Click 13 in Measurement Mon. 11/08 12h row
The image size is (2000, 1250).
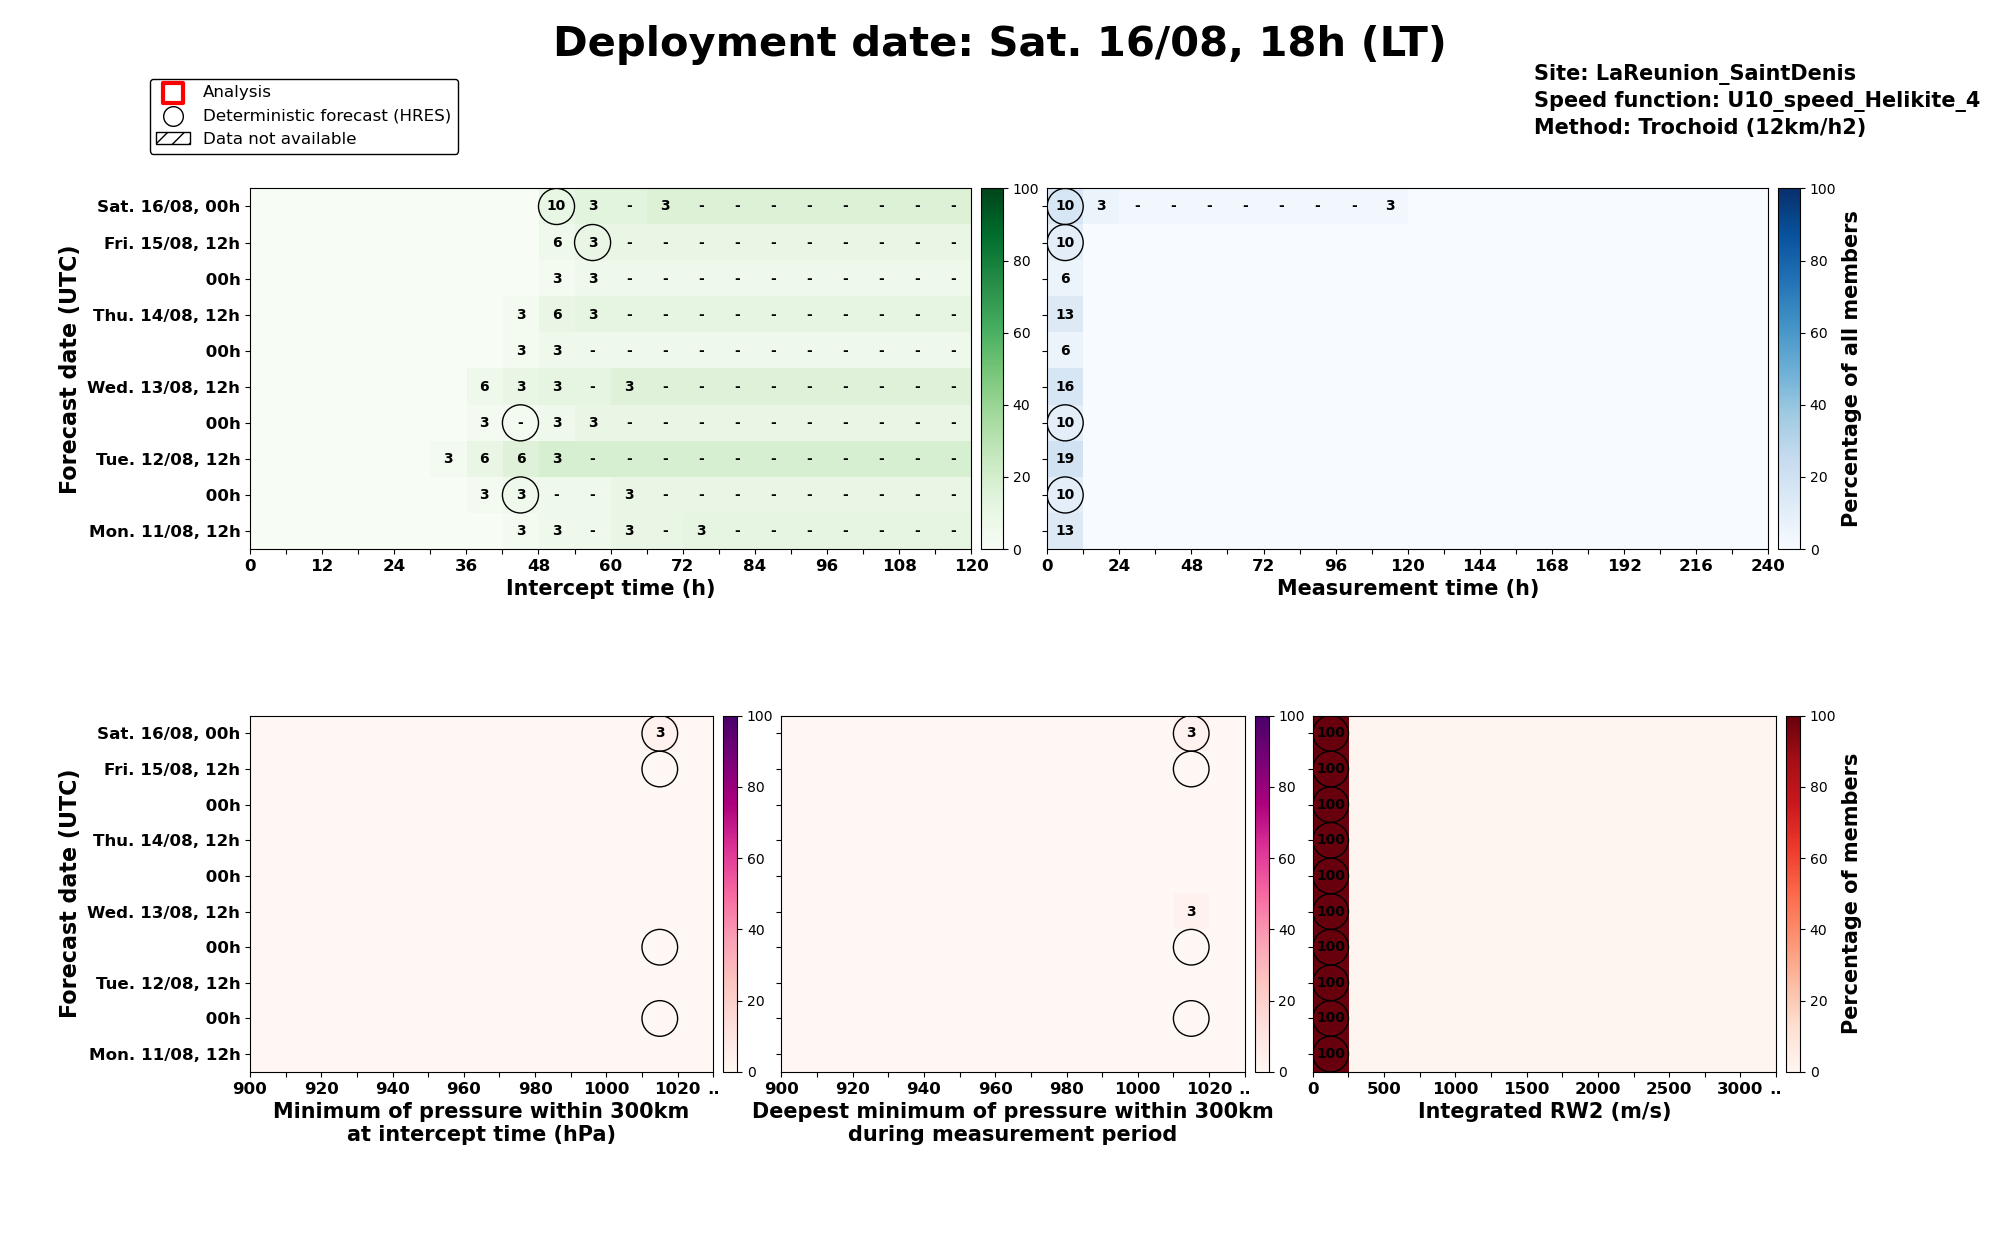click(1065, 531)
